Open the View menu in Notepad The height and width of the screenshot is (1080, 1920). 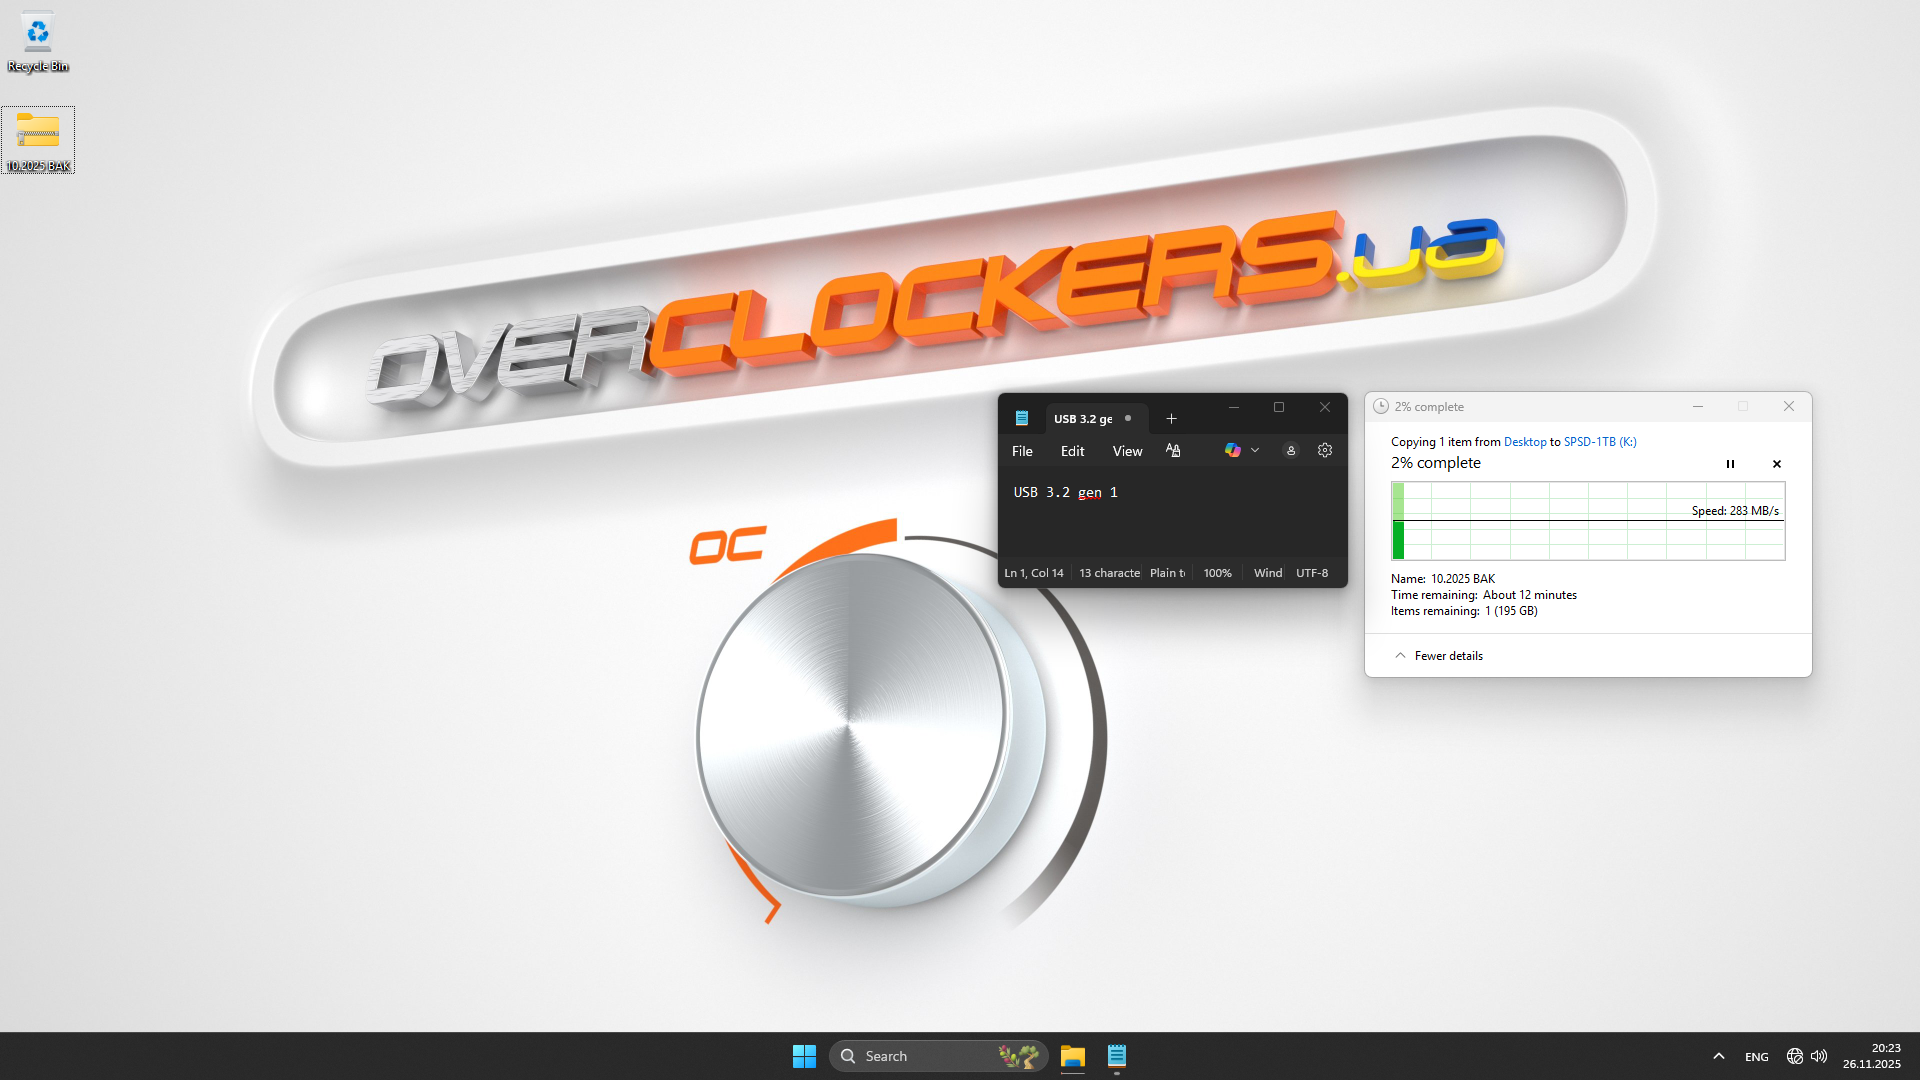click(x=1127, y=451)
